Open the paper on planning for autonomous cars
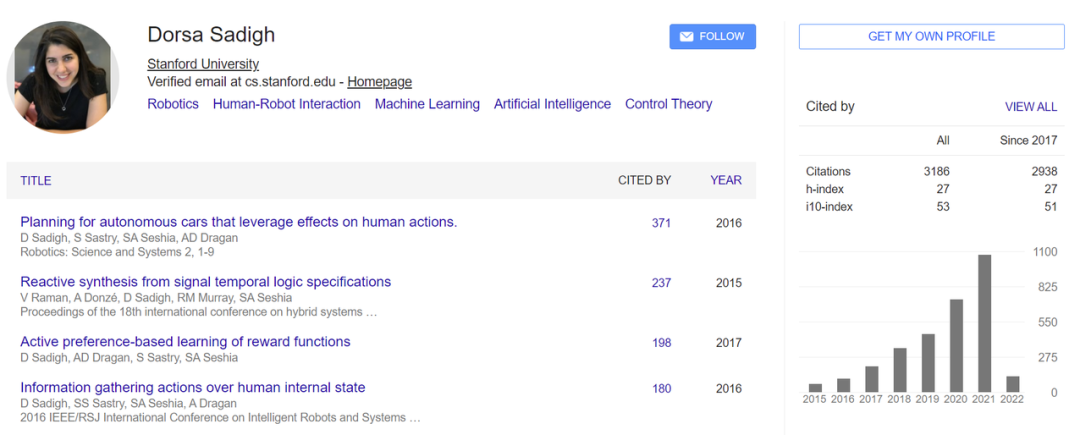Viewport: 1080px width, 435px height. coord(238,222)
